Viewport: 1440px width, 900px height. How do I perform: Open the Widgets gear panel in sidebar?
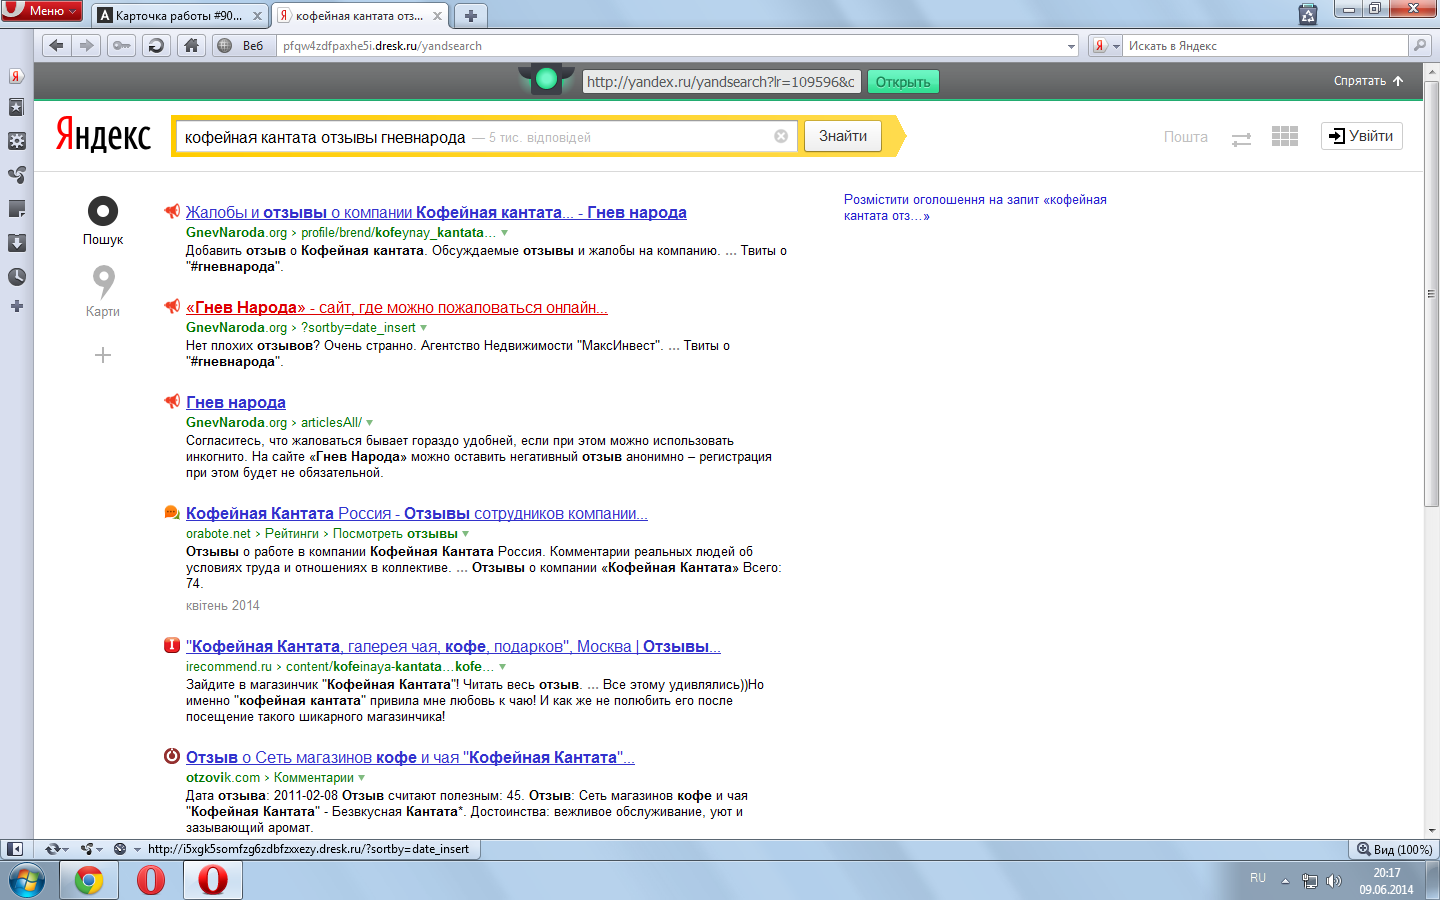(16, 141)
